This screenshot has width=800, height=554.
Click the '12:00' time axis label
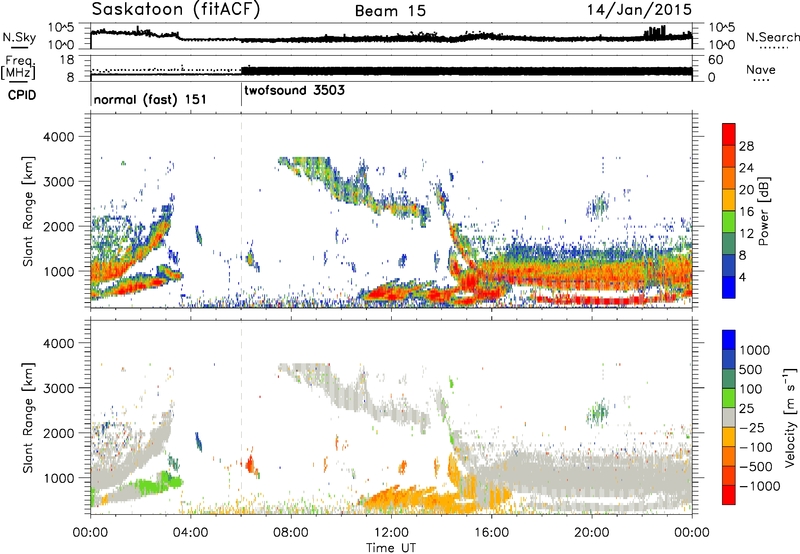[x=391, y=533]
